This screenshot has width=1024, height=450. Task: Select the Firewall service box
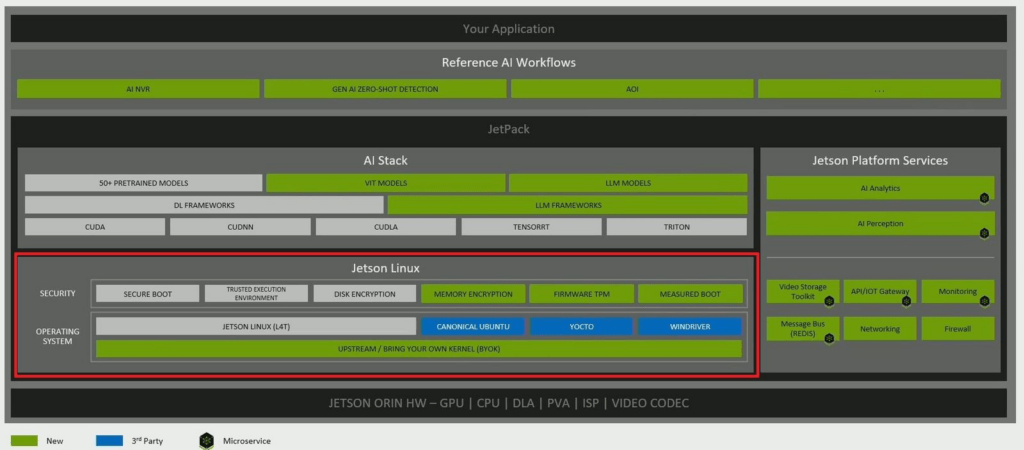coord(958,329)
